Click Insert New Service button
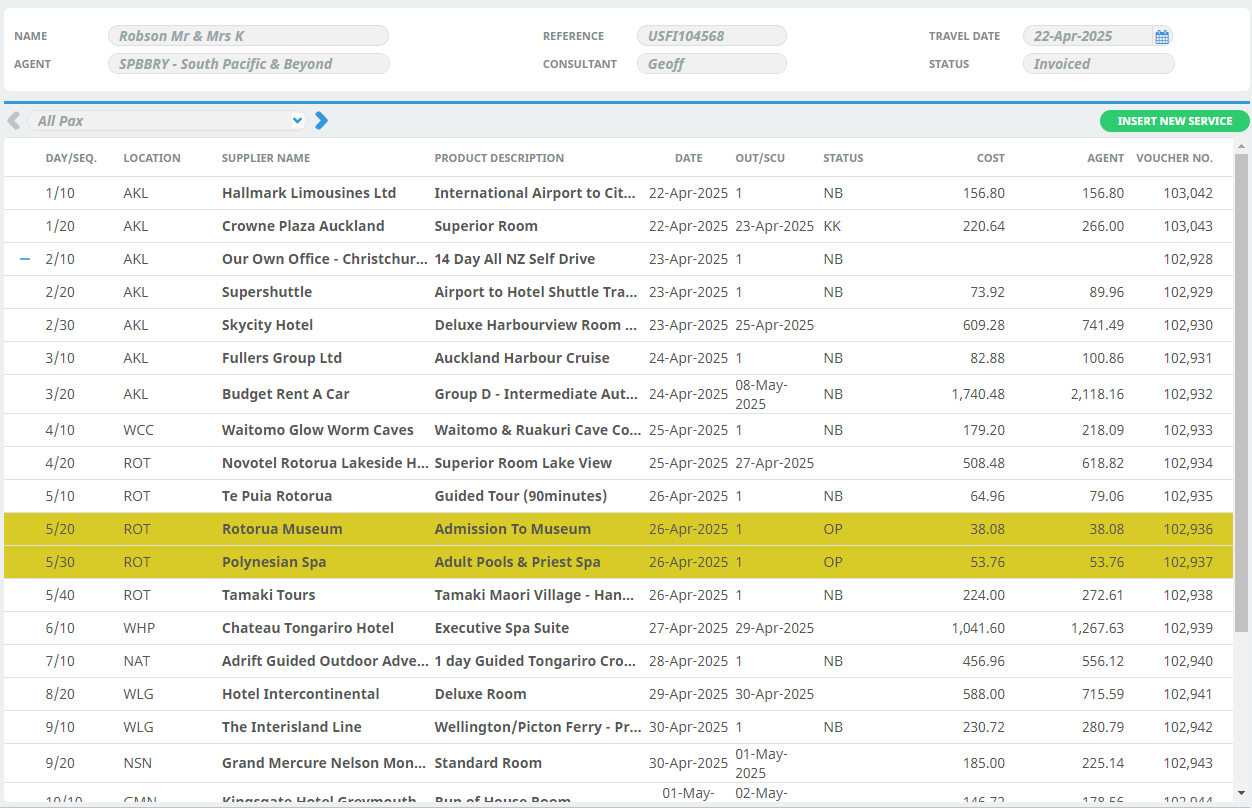This screenshot has height=808, width=1252. 1174,121
